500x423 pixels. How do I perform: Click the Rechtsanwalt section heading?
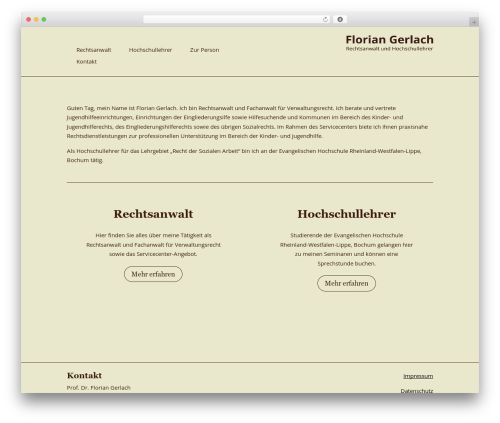tap(153, 214)
